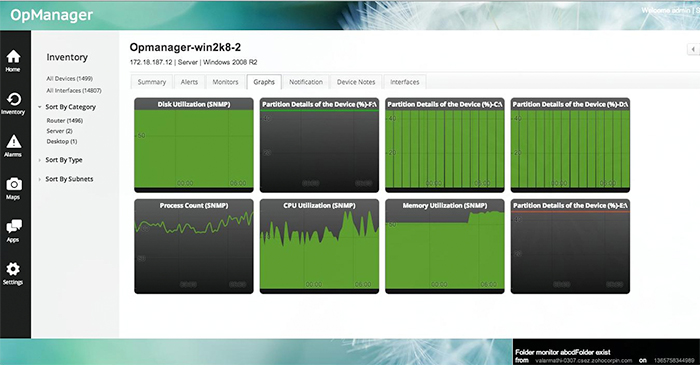Click the collapse arrow at top right
Screen dimensions: 700x369
click(693, 49)
